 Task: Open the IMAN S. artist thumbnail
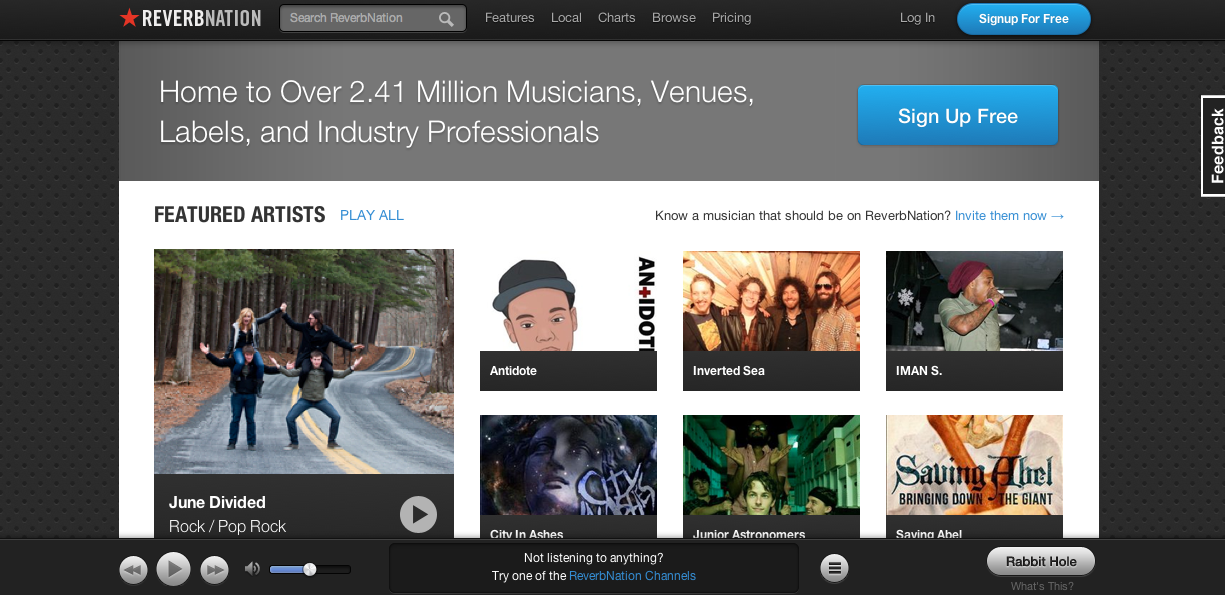[974, 301]
